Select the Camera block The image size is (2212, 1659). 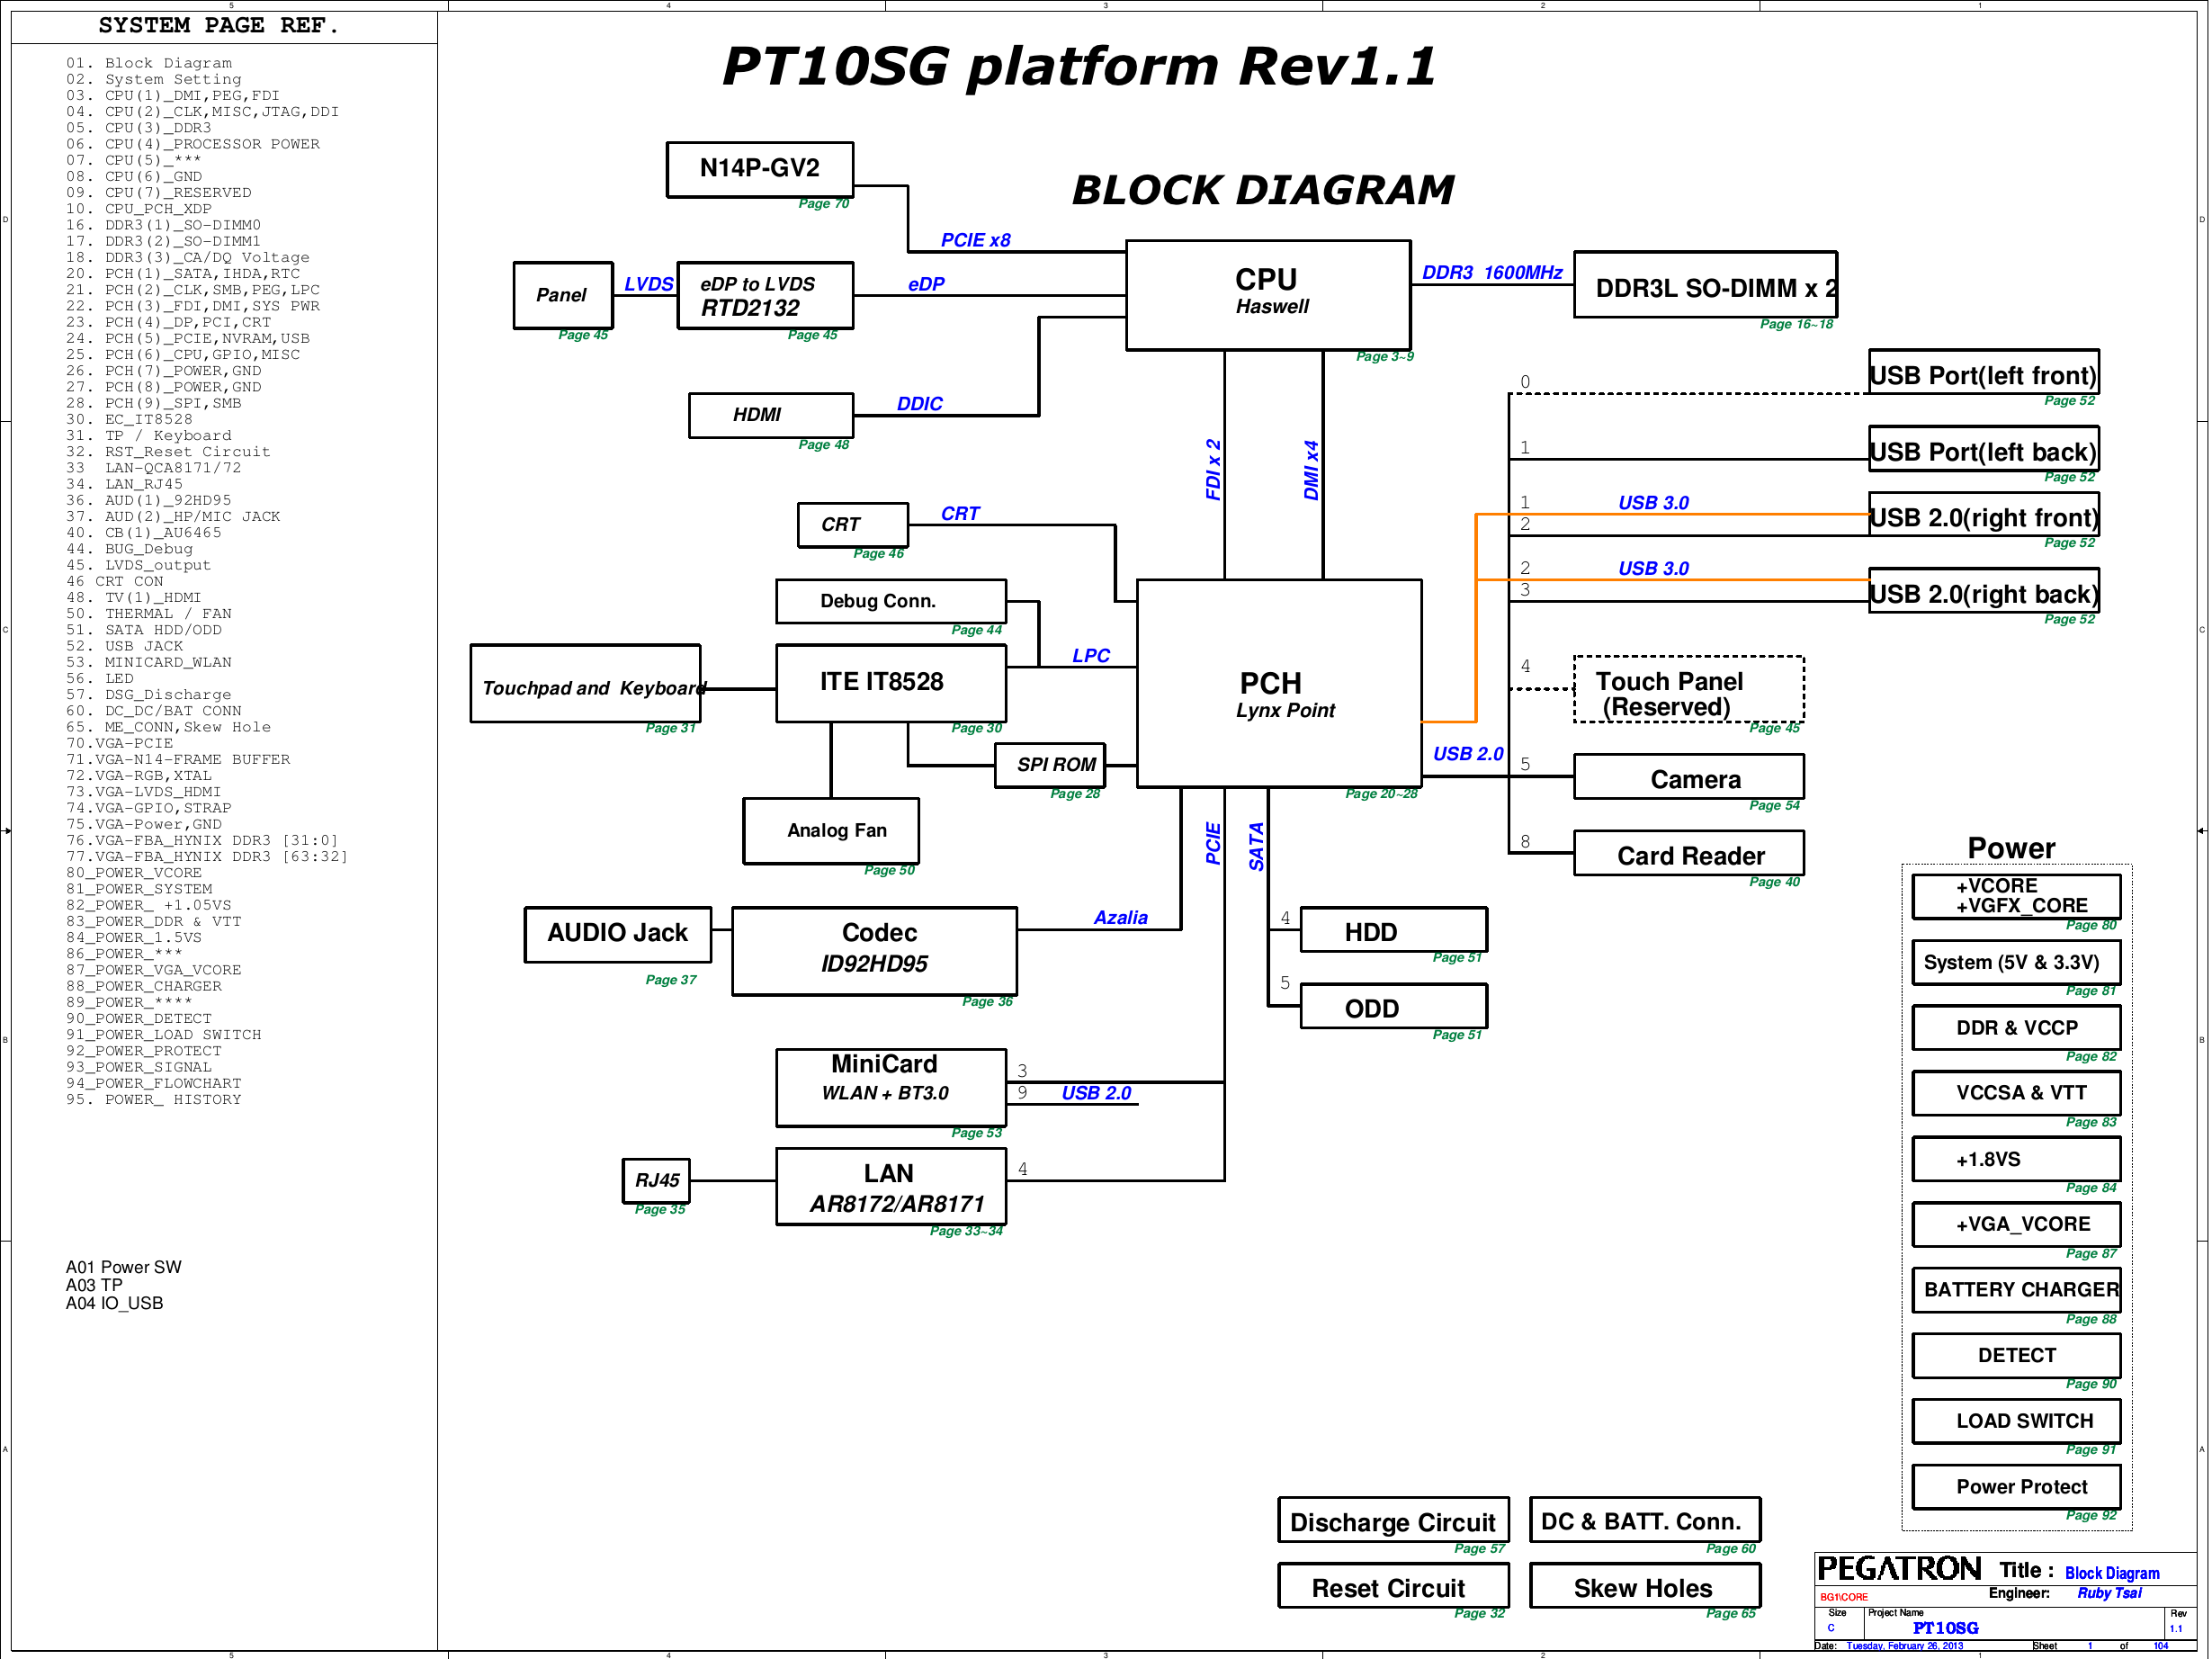(1689, 777)
